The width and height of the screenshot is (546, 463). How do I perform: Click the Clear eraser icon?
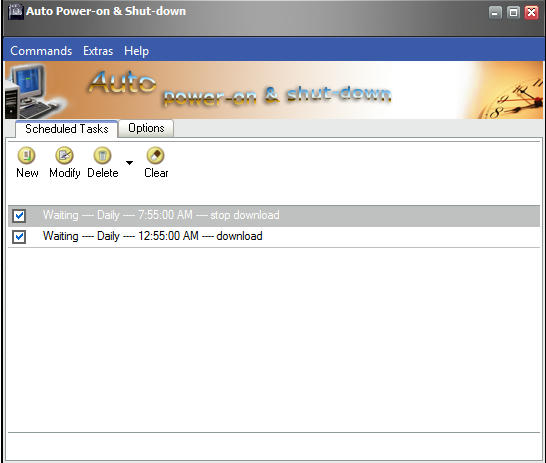156,155
